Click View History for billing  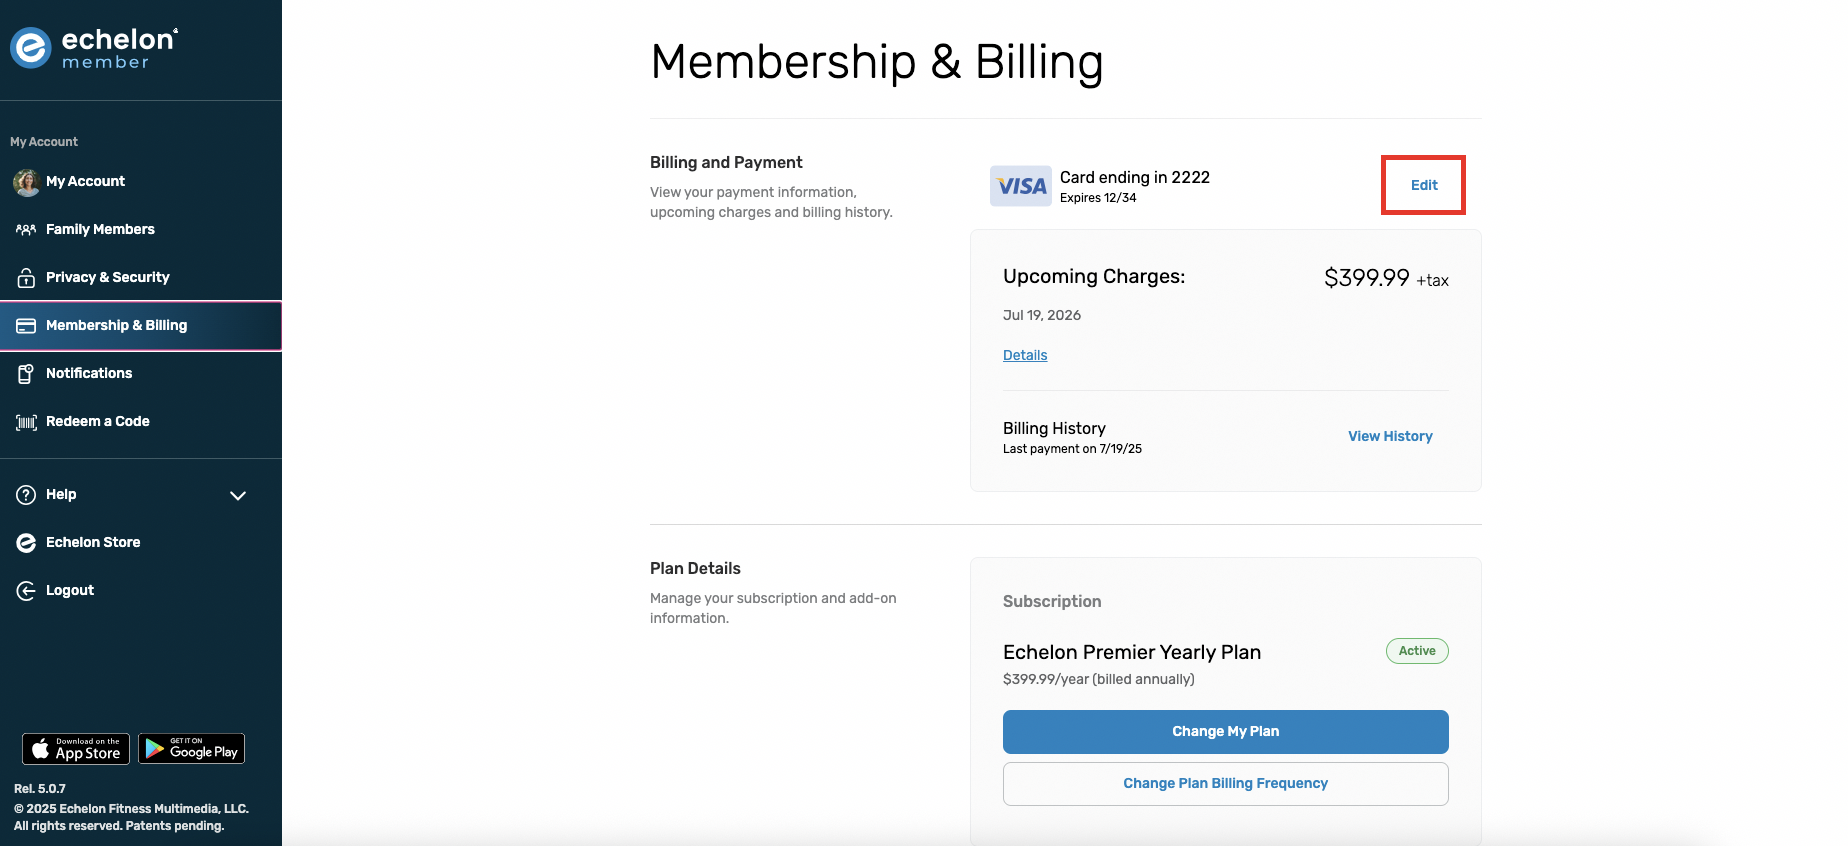pos(1390,436)
